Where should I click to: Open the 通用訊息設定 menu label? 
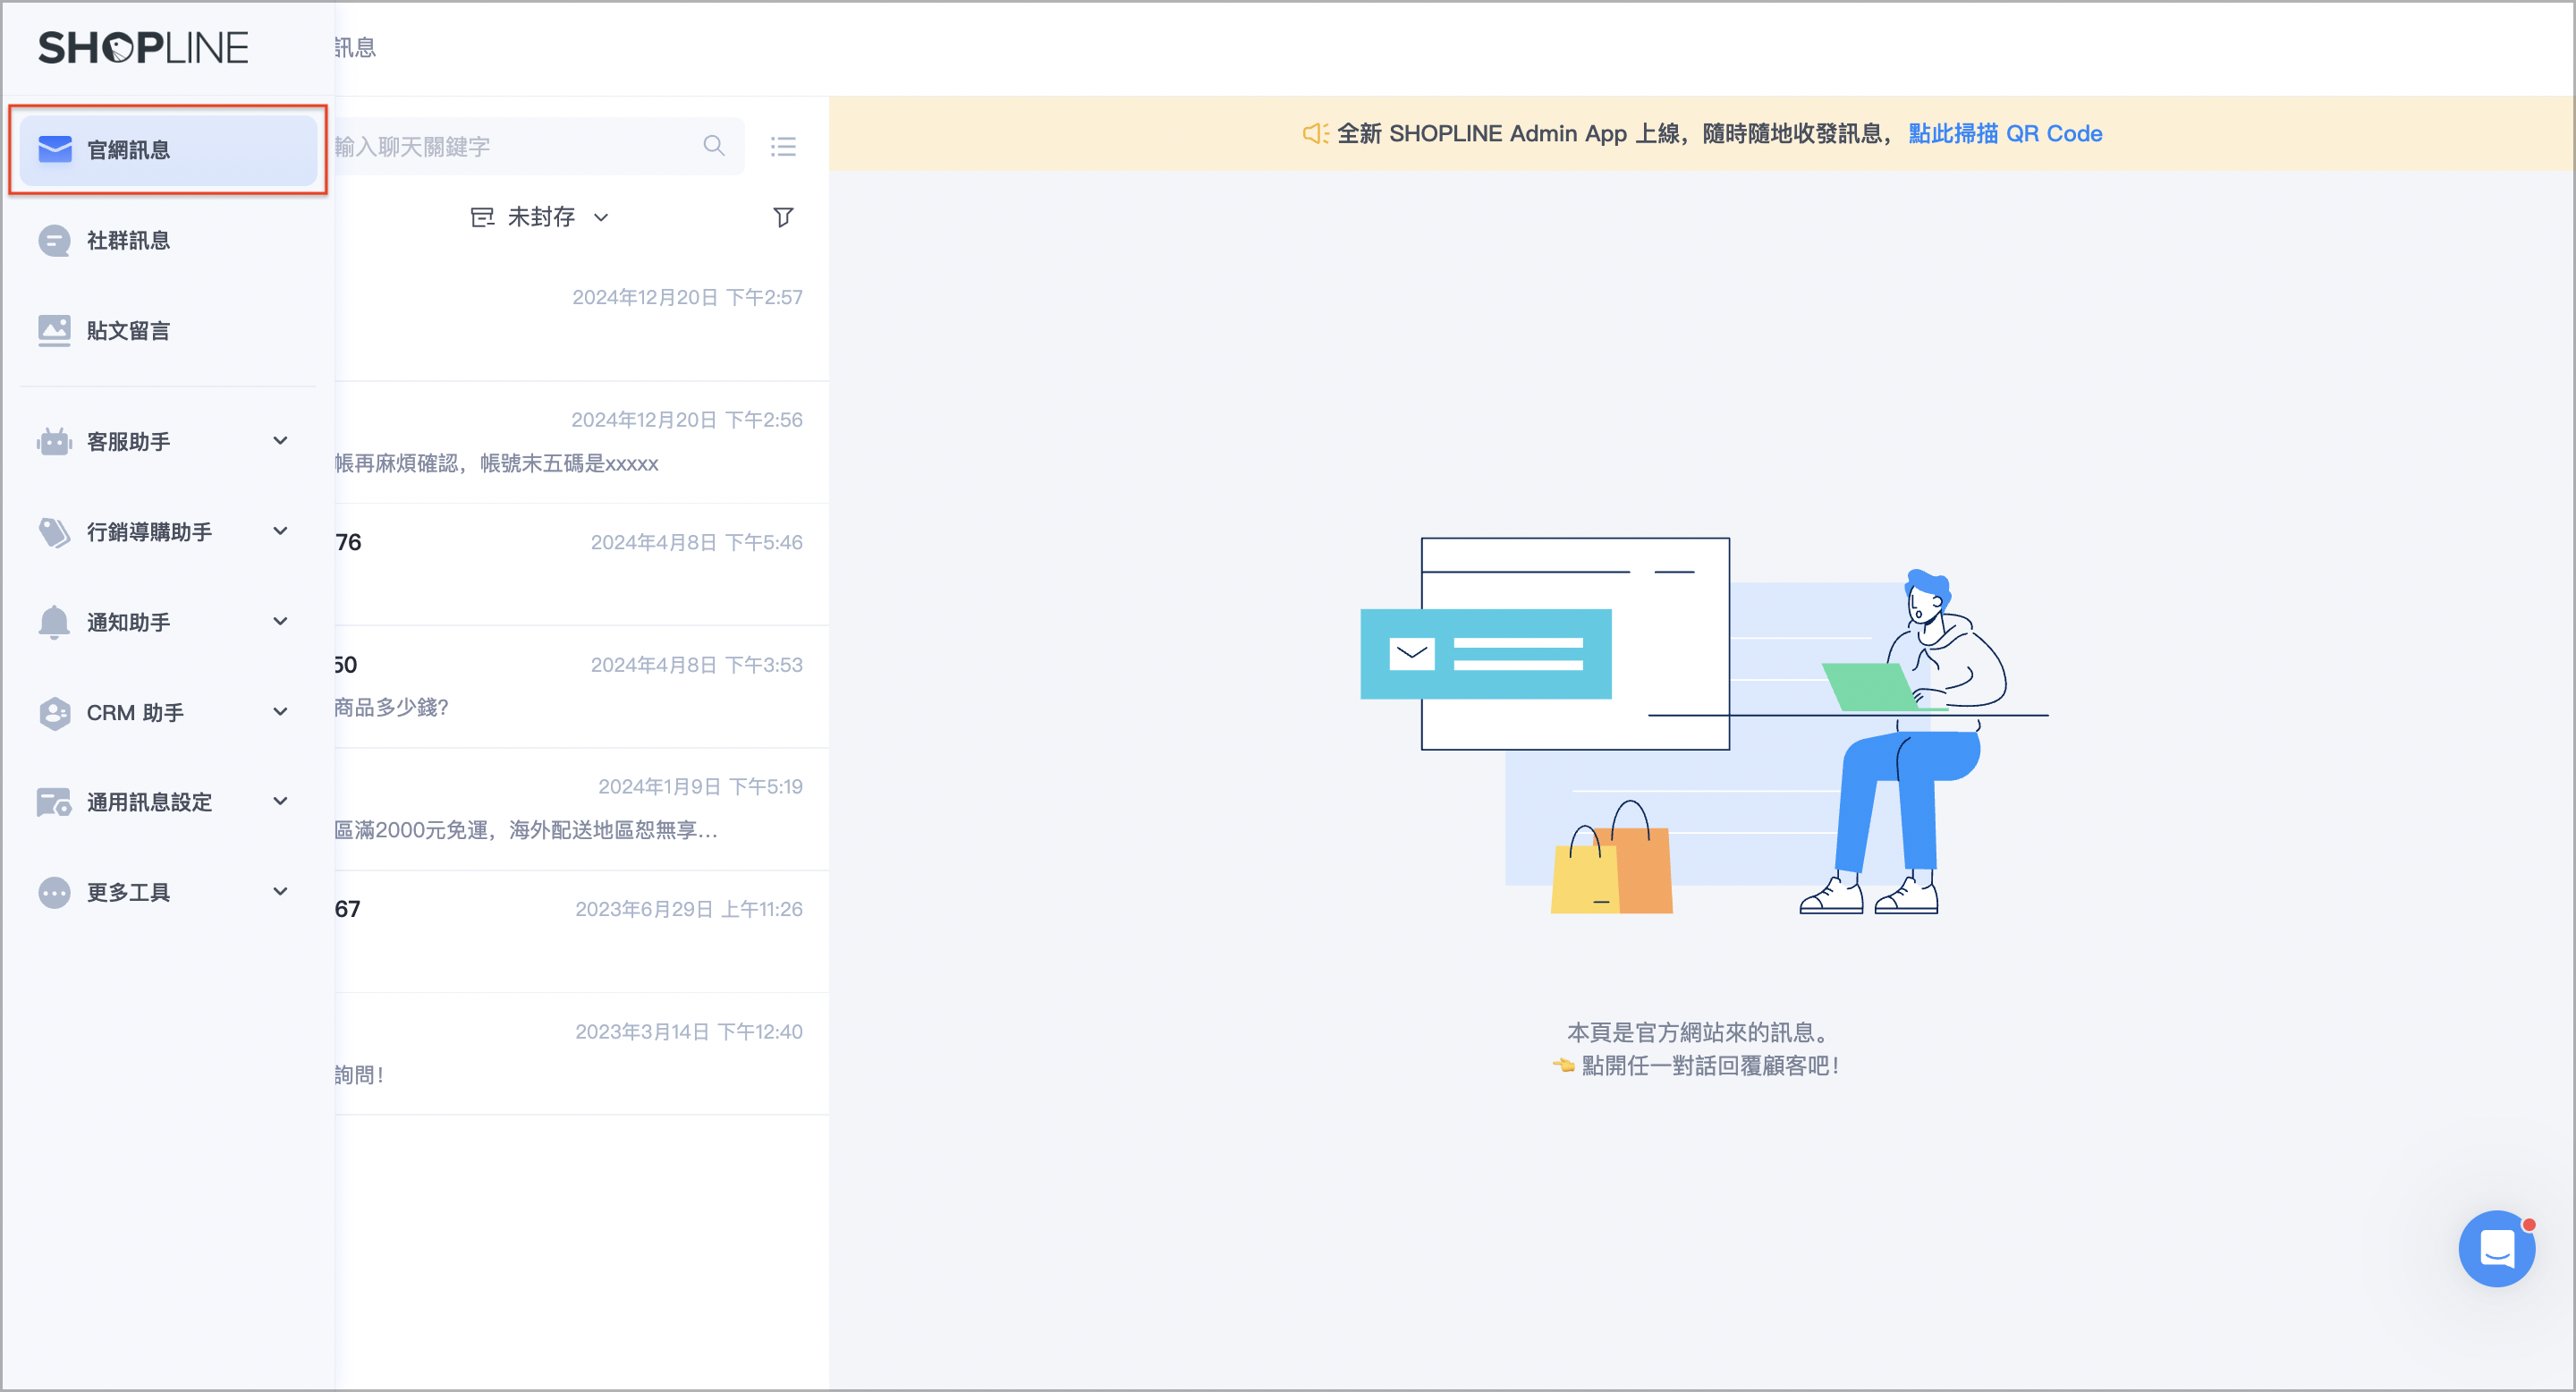point(149,802)
